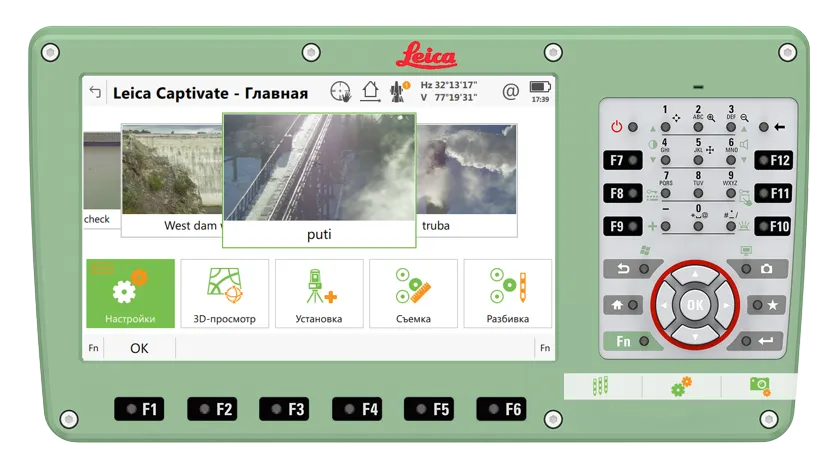Tap the Fn softkey at screen bottom-left
822x460 pixels.
(93, 348)
